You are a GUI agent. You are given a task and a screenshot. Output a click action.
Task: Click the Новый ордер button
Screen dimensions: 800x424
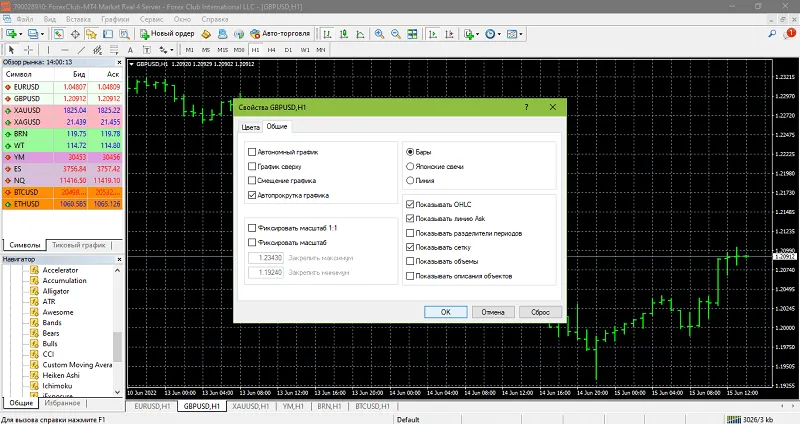coord(167,34)
